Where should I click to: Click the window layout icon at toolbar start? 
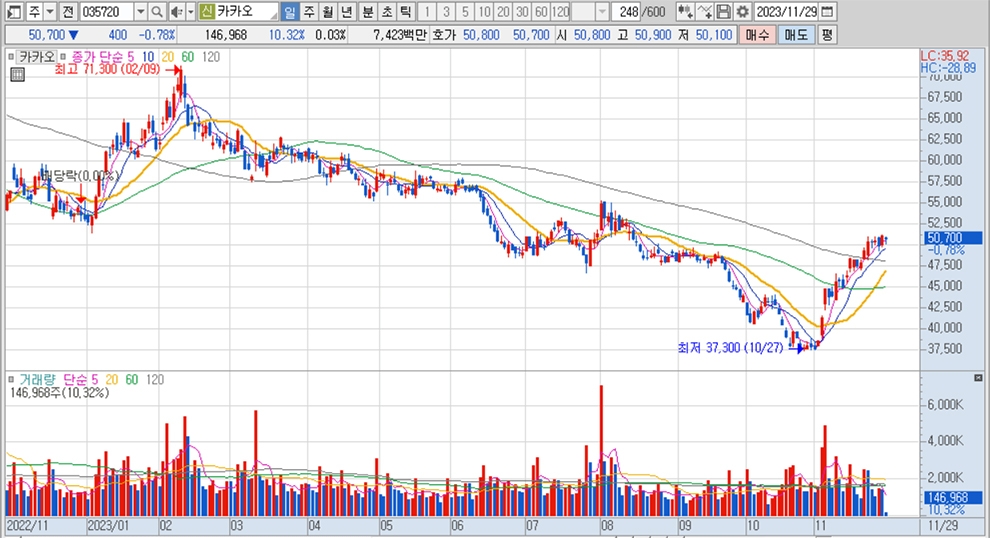tap(14, 11)
